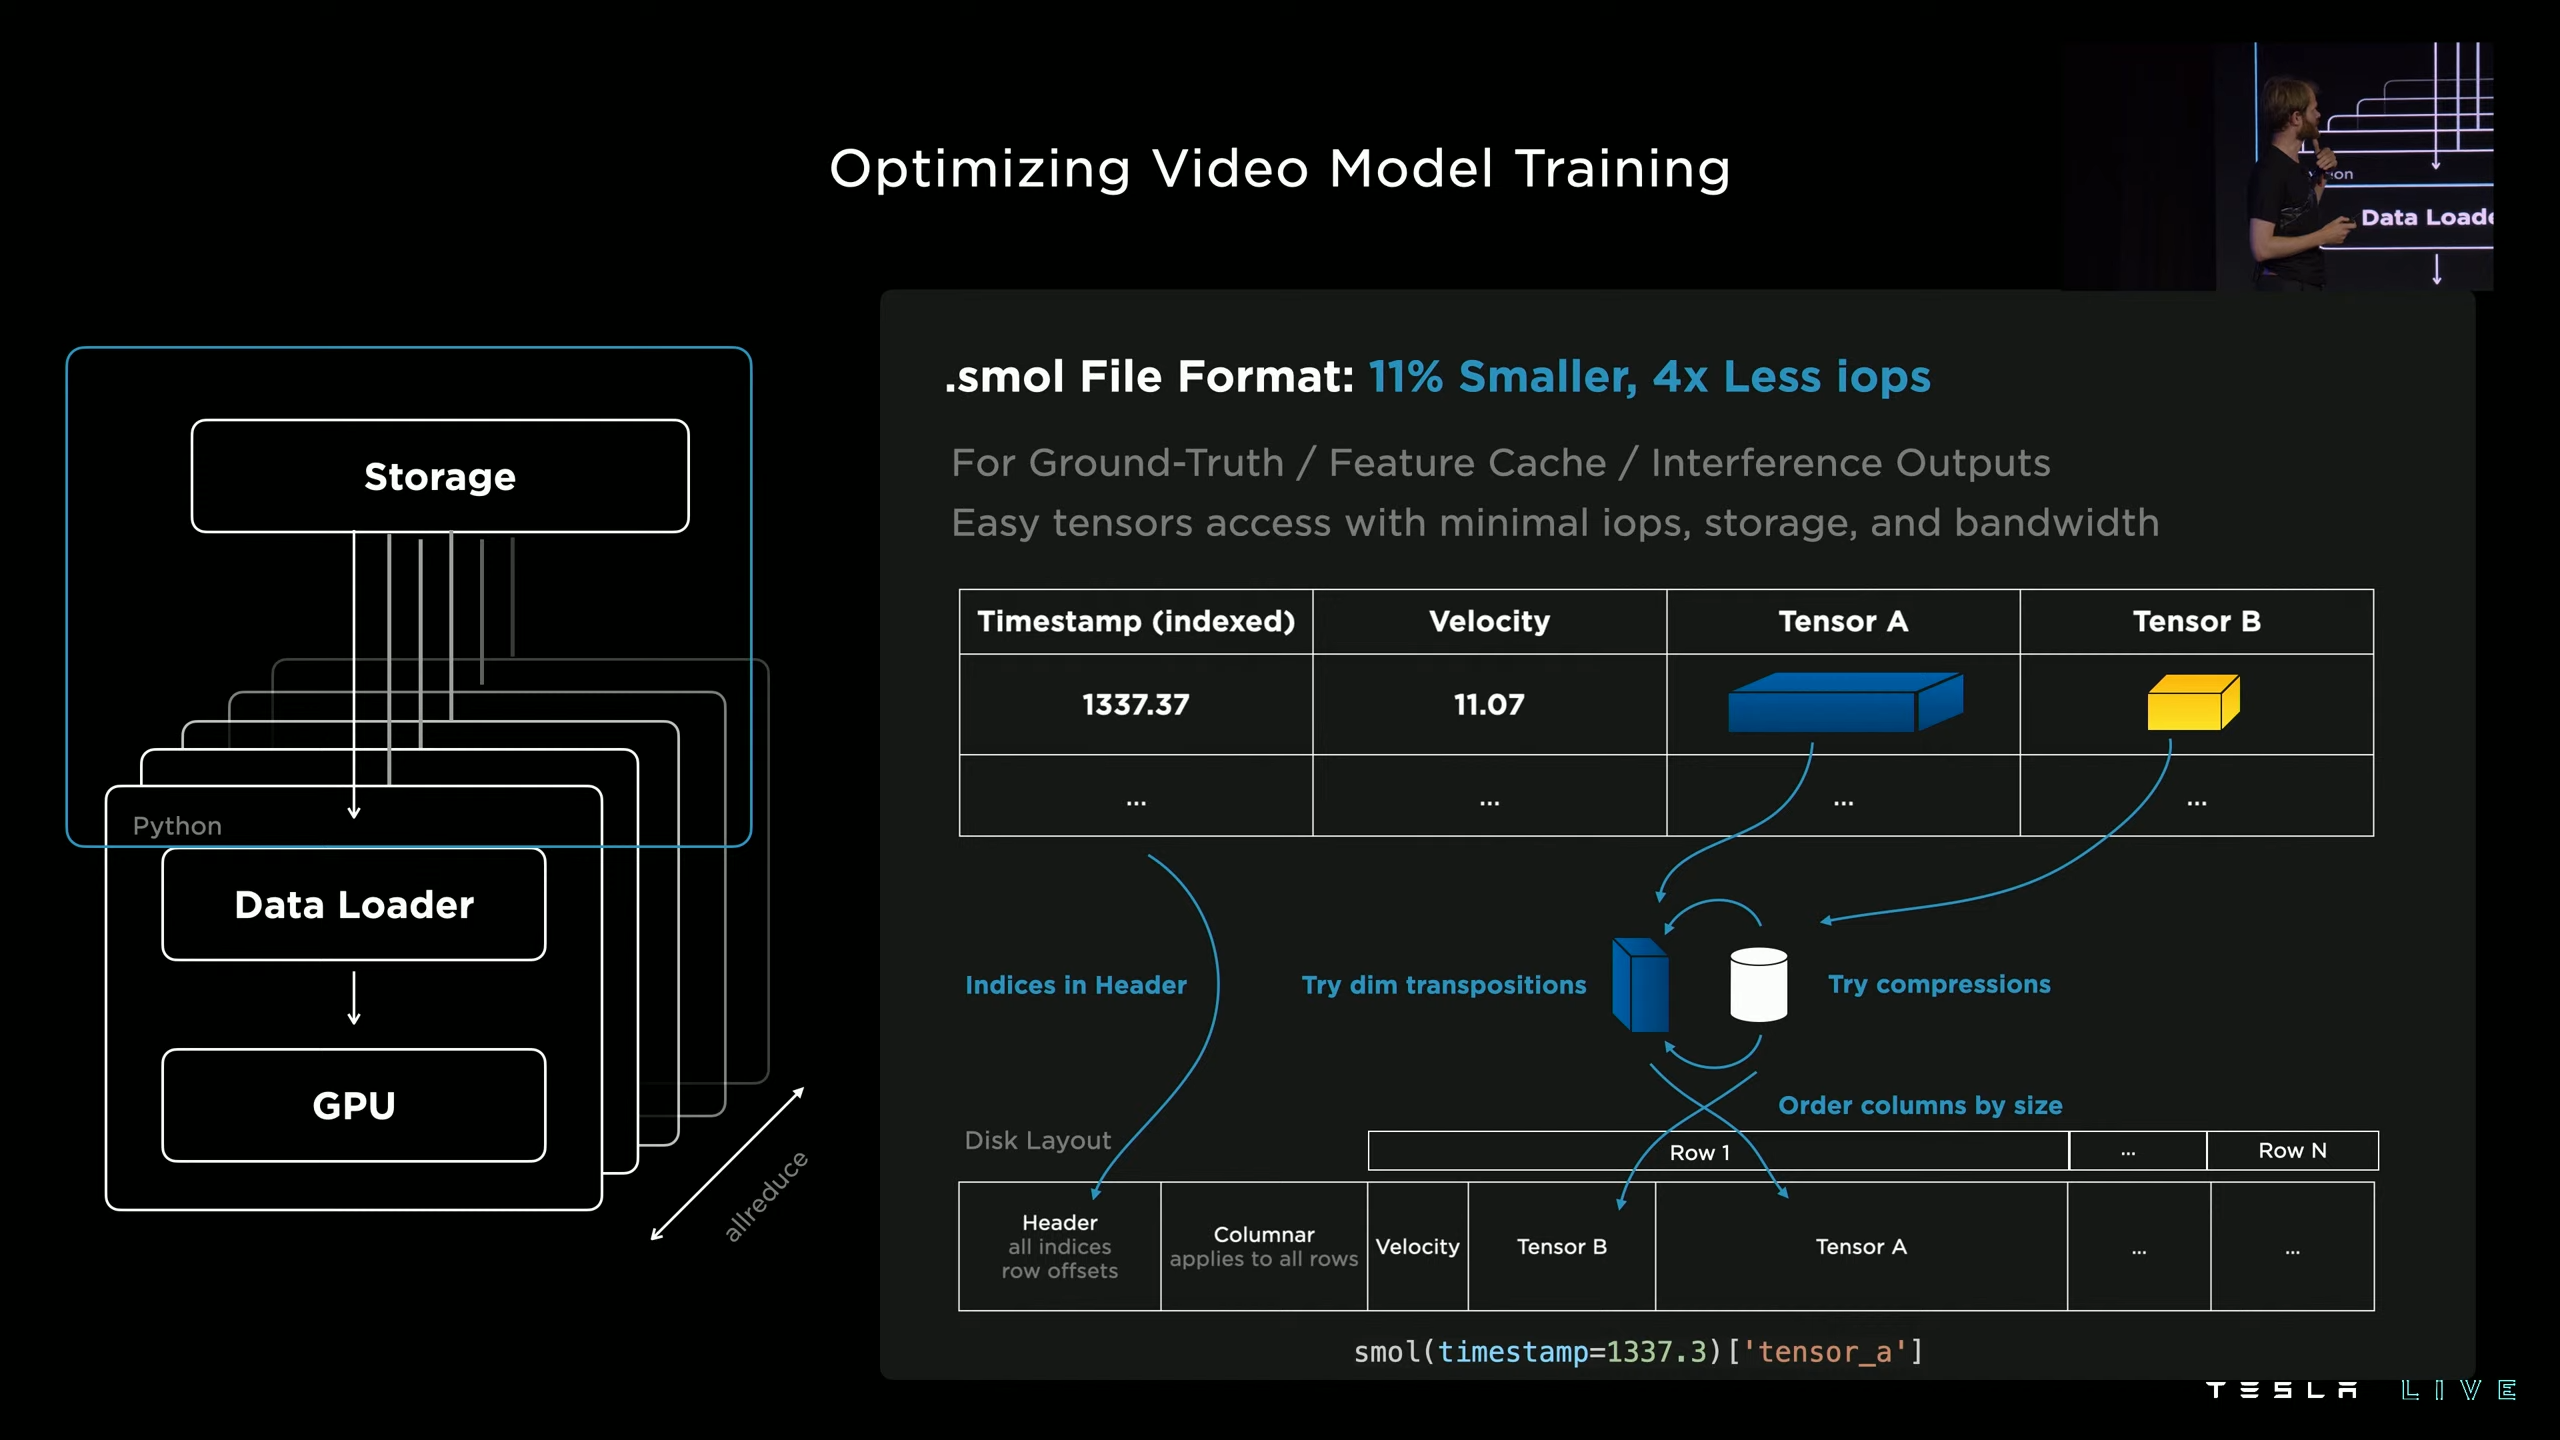Click the allreduce double-headed arrow

click(x=727, y=1164)
